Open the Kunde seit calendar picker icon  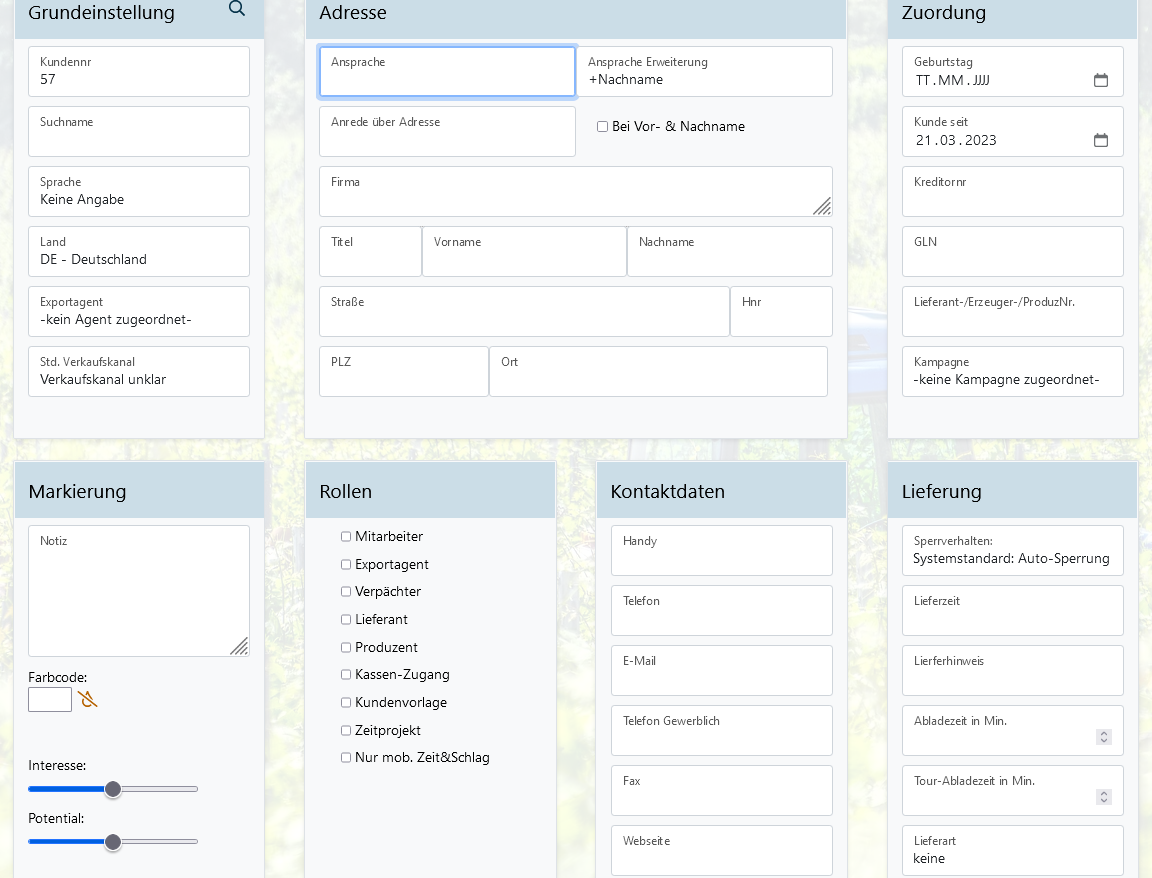1100,140
